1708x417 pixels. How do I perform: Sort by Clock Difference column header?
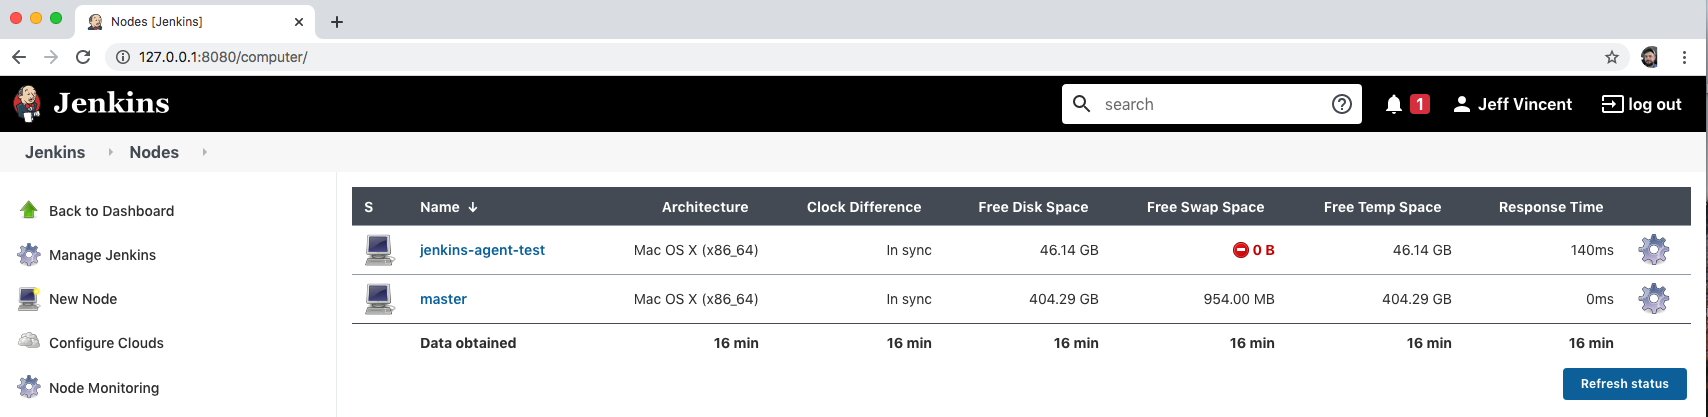click(x=864, y=207)
